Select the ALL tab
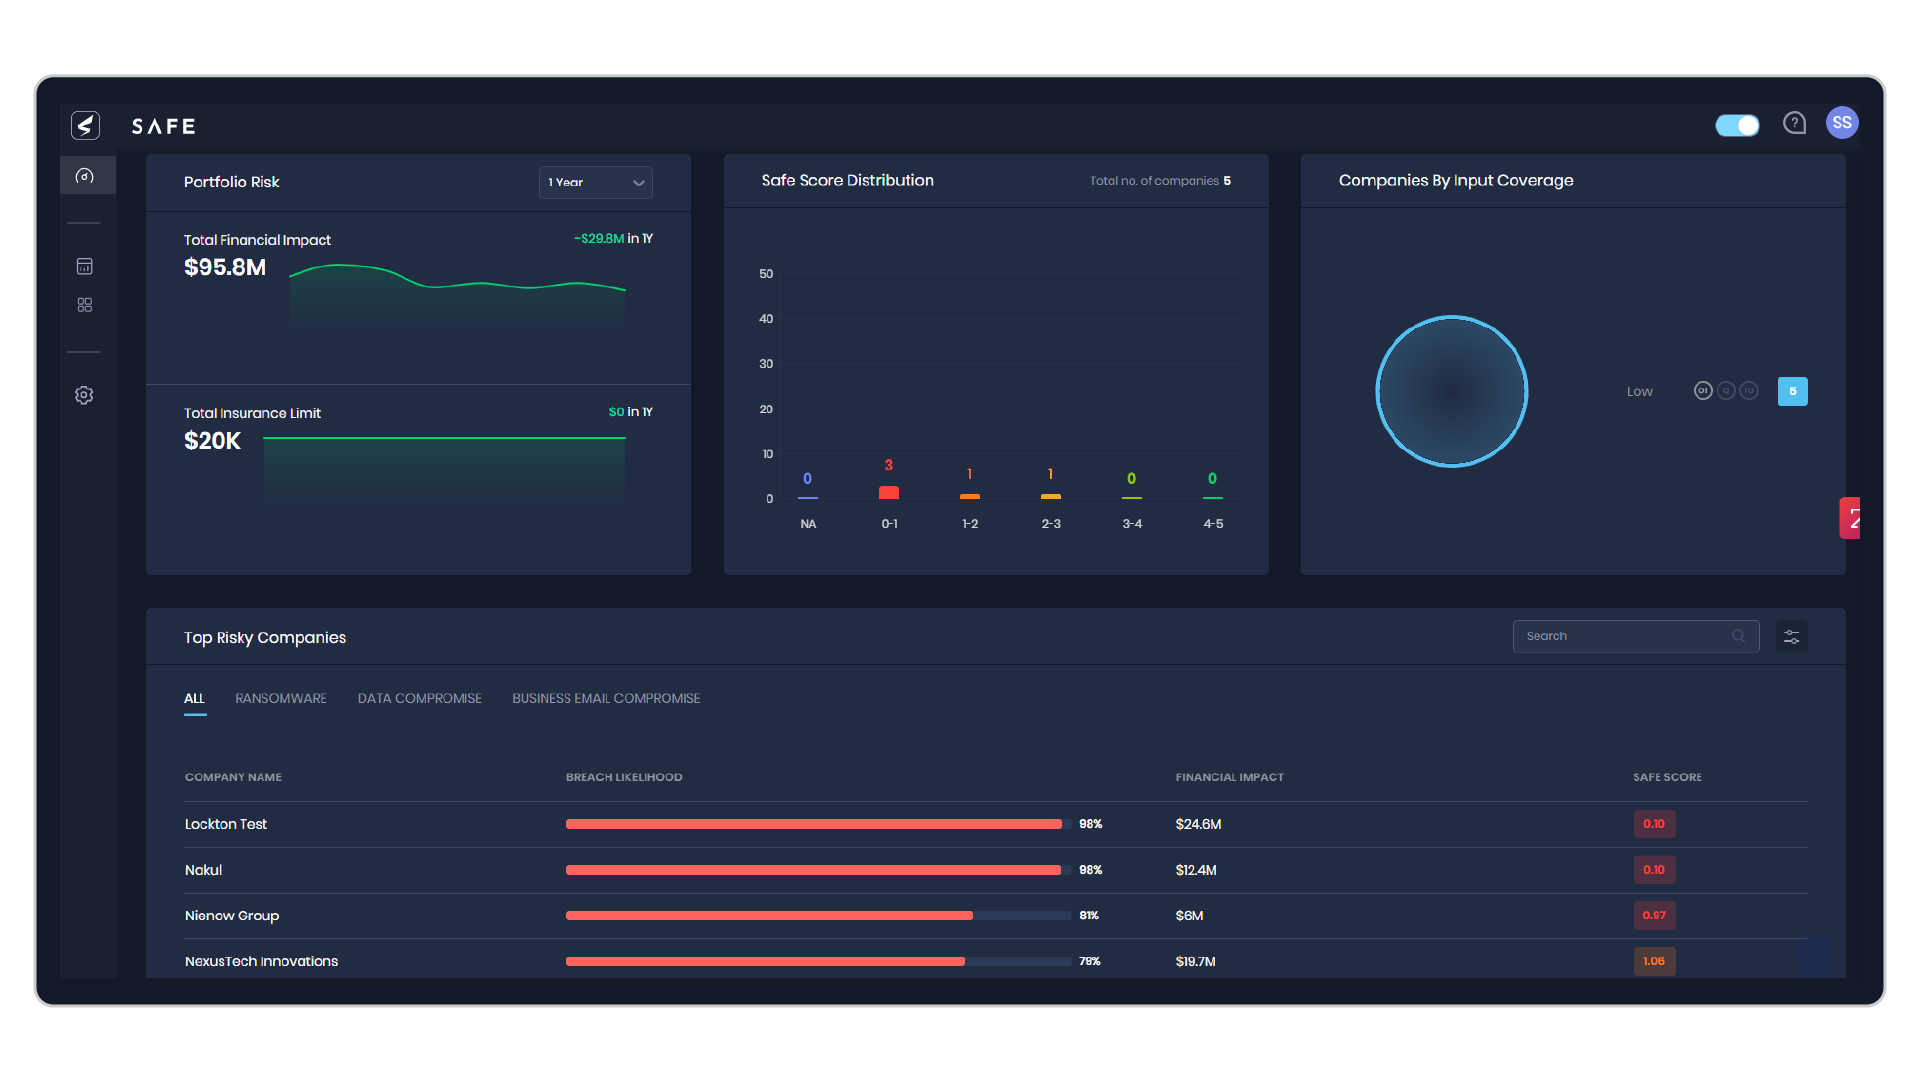Image resolution: width=1920 pixels, height=1081 pixels. 194,698
